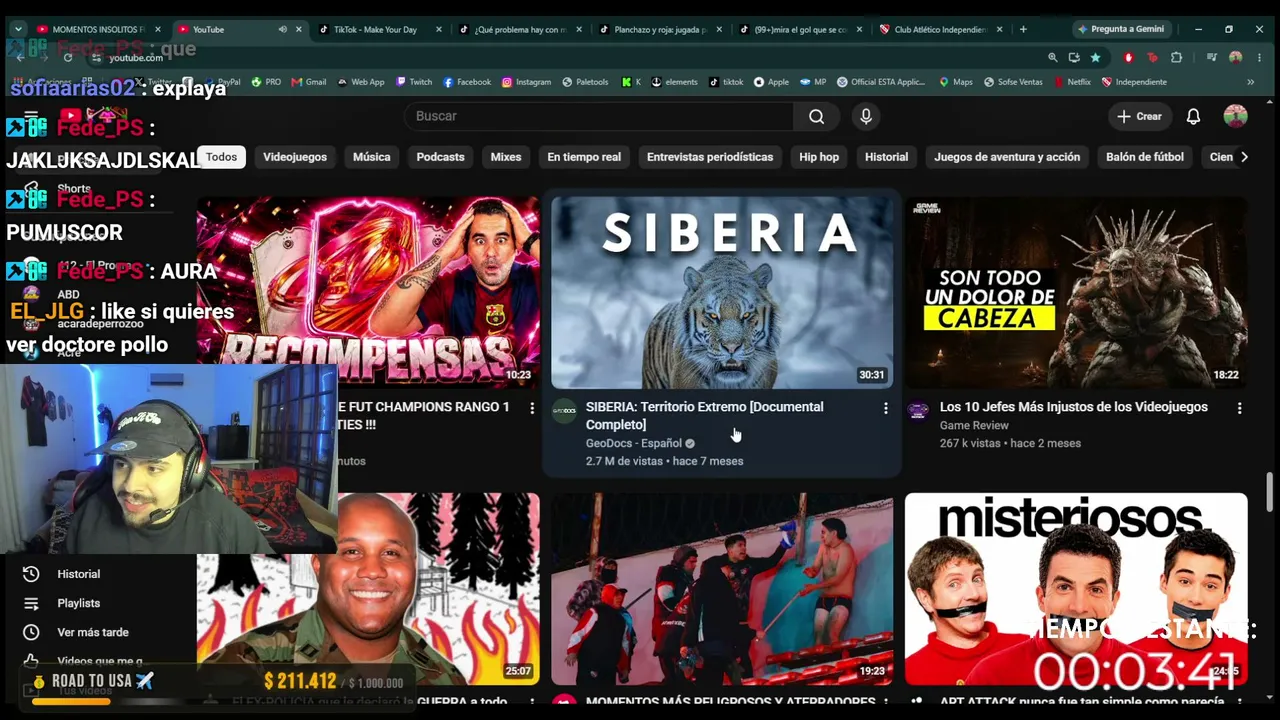The height and width of the screenshot is (720, 1280).
Task: Open the Apple bookmark
Action: pos(771,82)
